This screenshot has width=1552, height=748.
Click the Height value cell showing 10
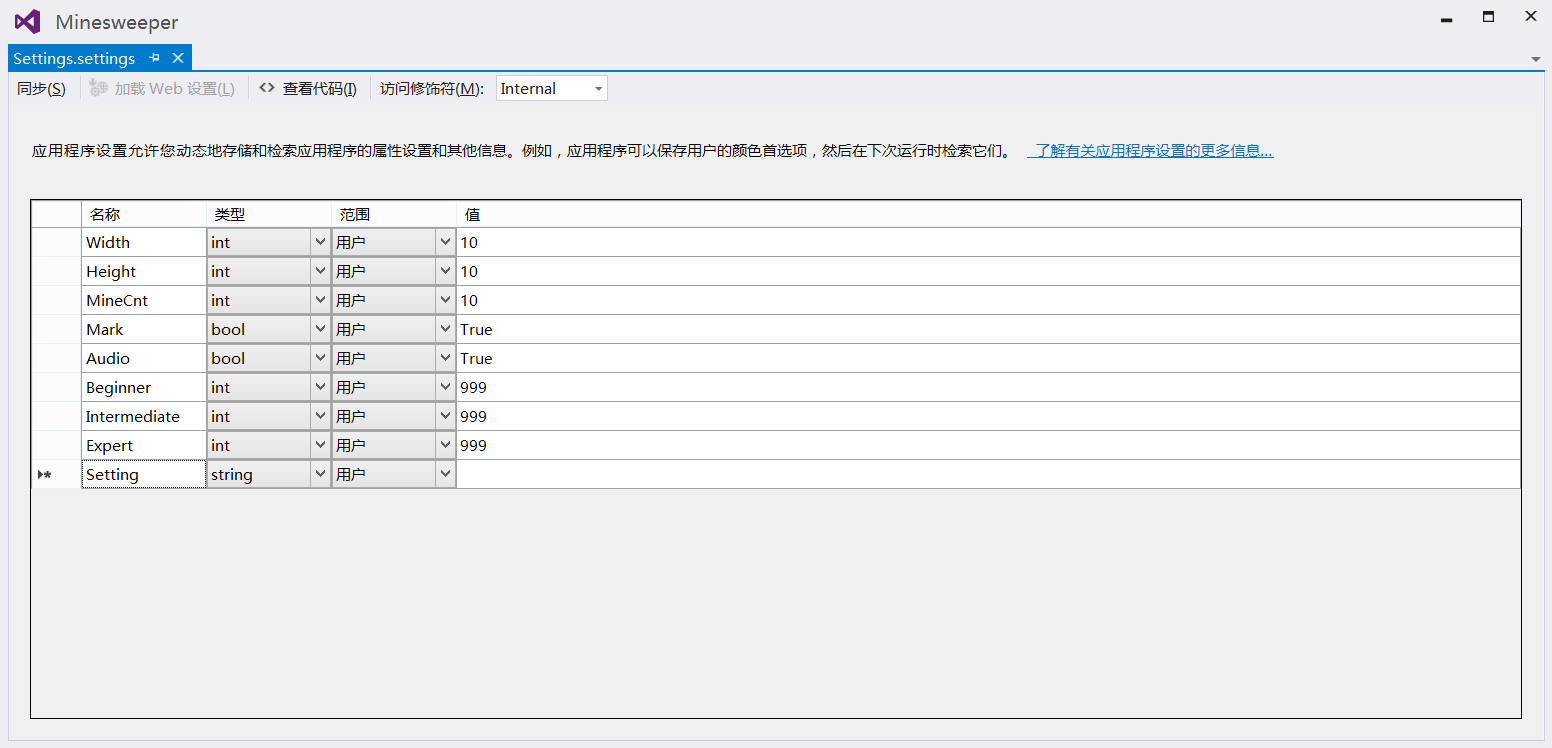(x=988, y=271)
